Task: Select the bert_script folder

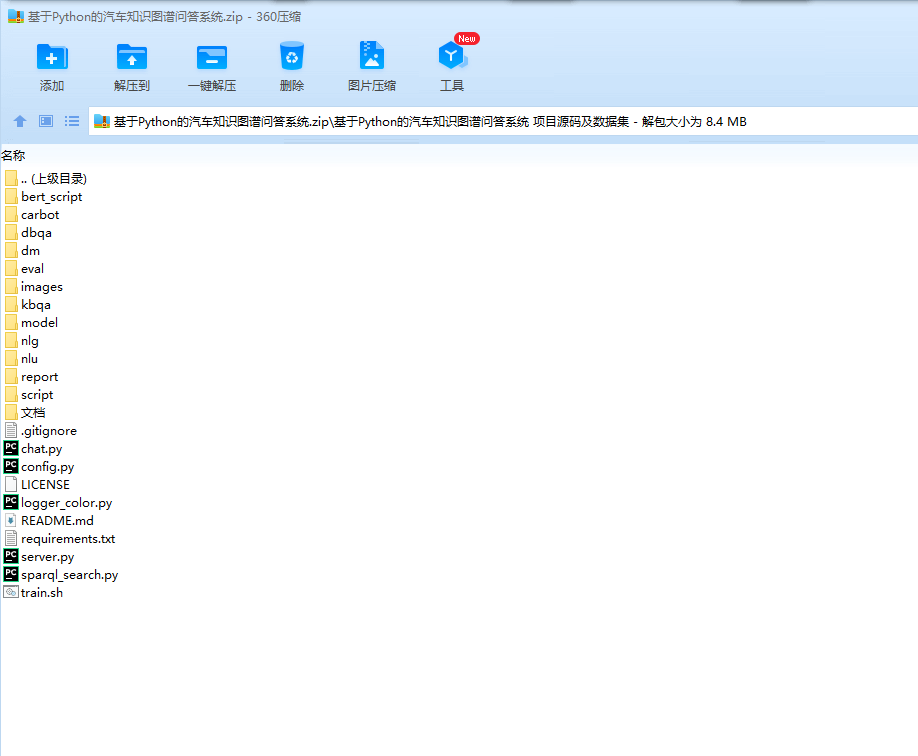Action: (43, 197)
